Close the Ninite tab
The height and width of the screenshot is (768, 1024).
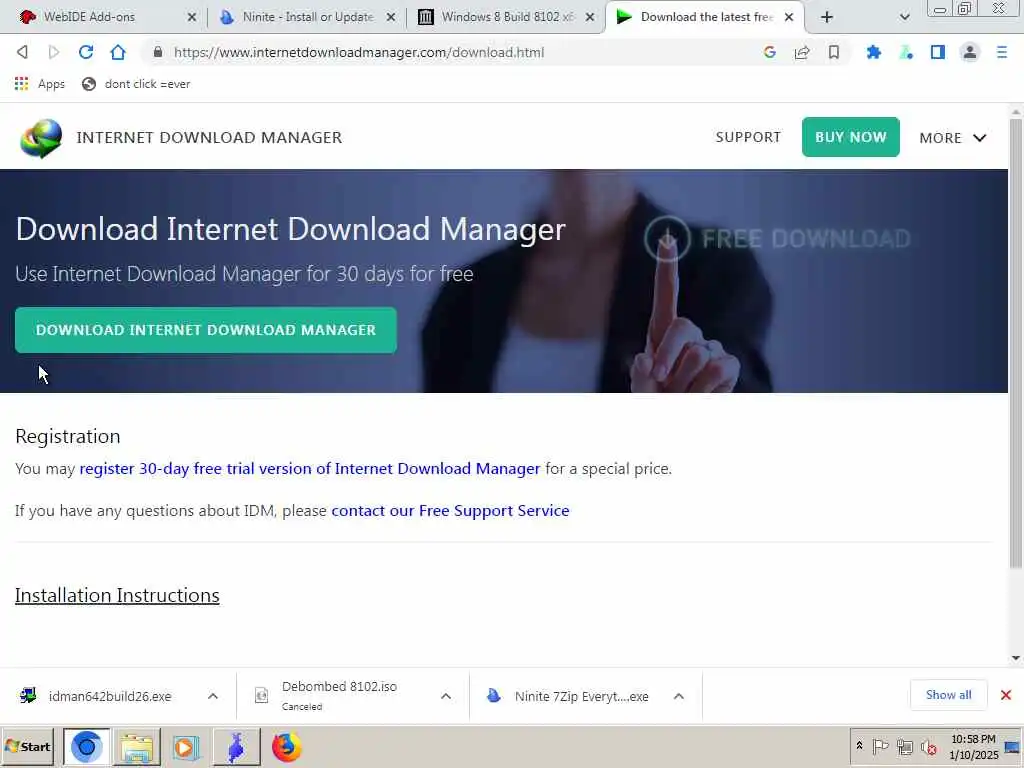(x=391, y=17)
